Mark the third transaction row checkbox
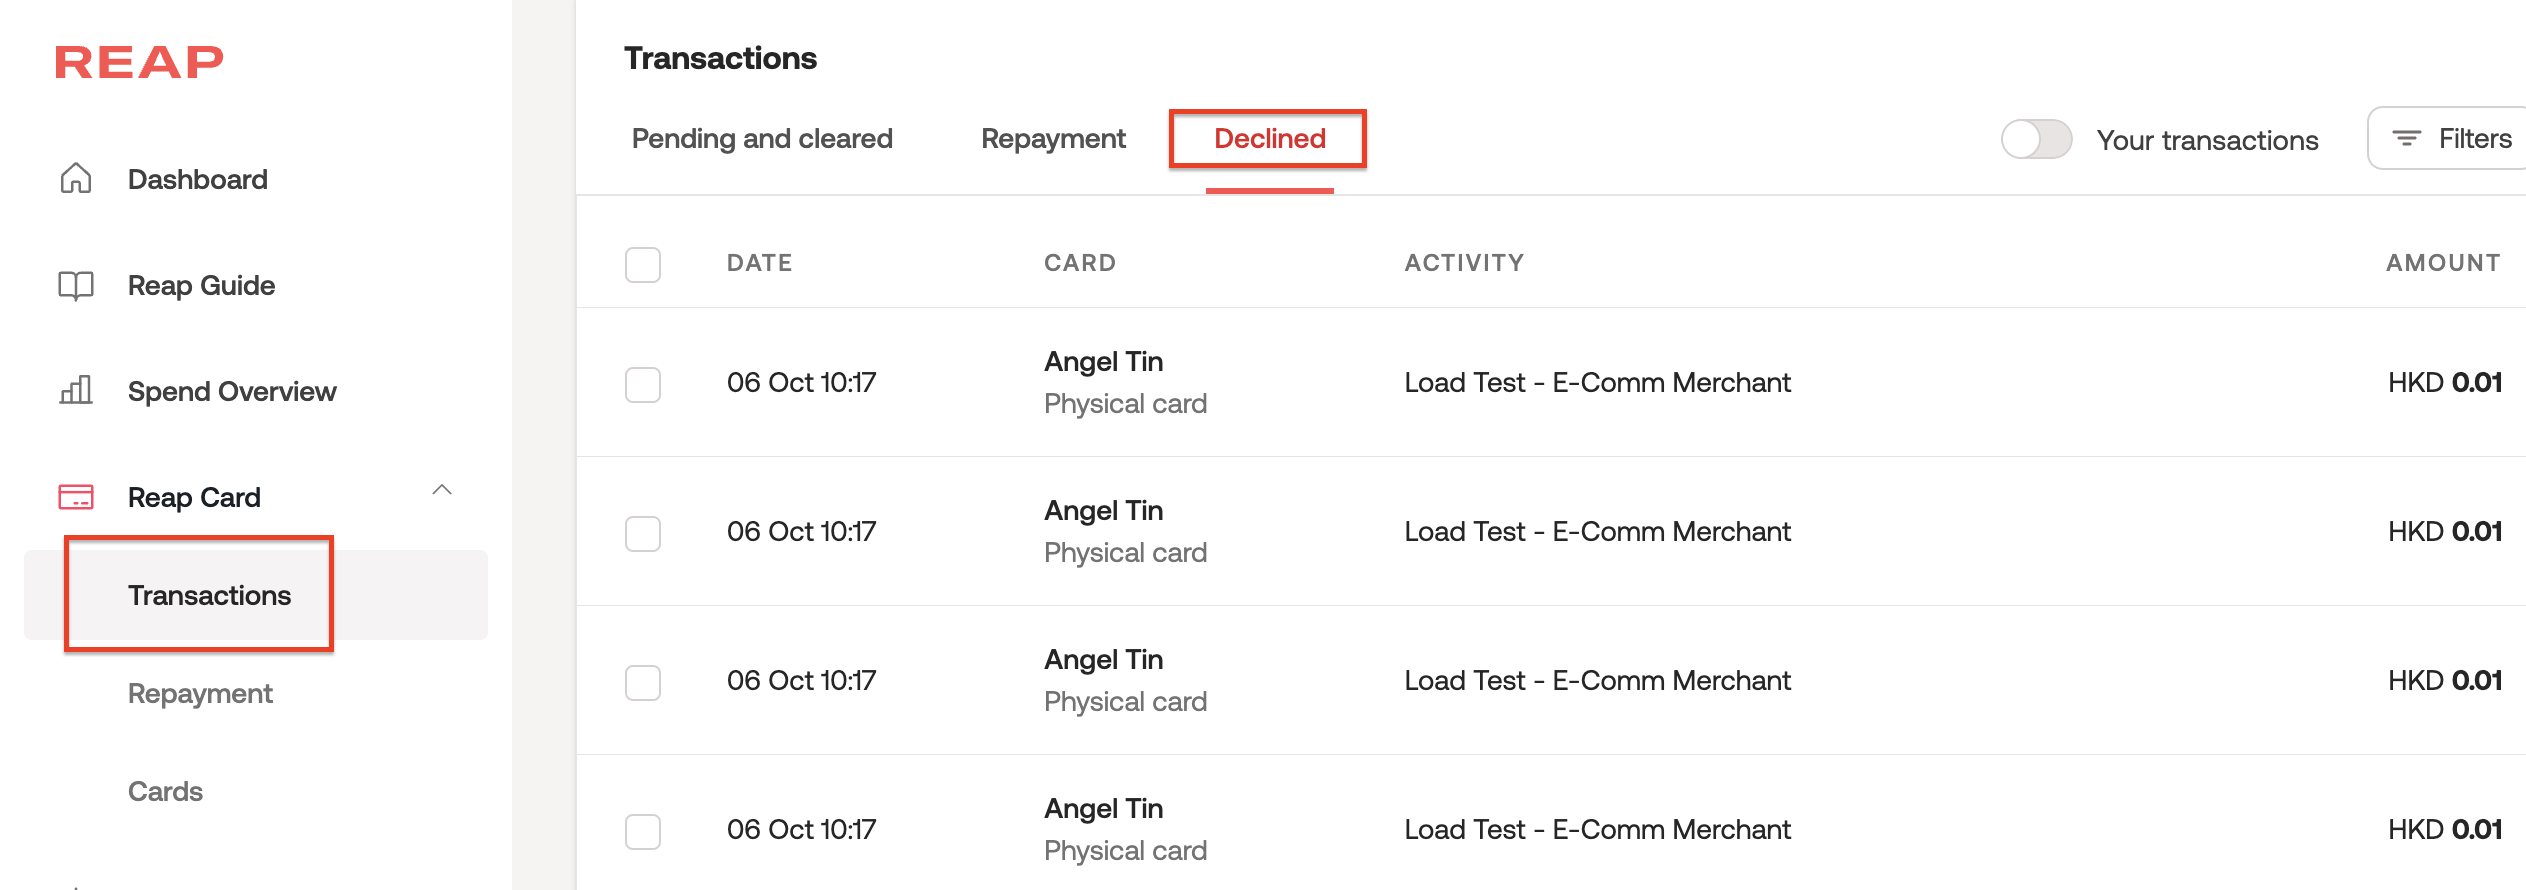 click(x=643, y=682)
